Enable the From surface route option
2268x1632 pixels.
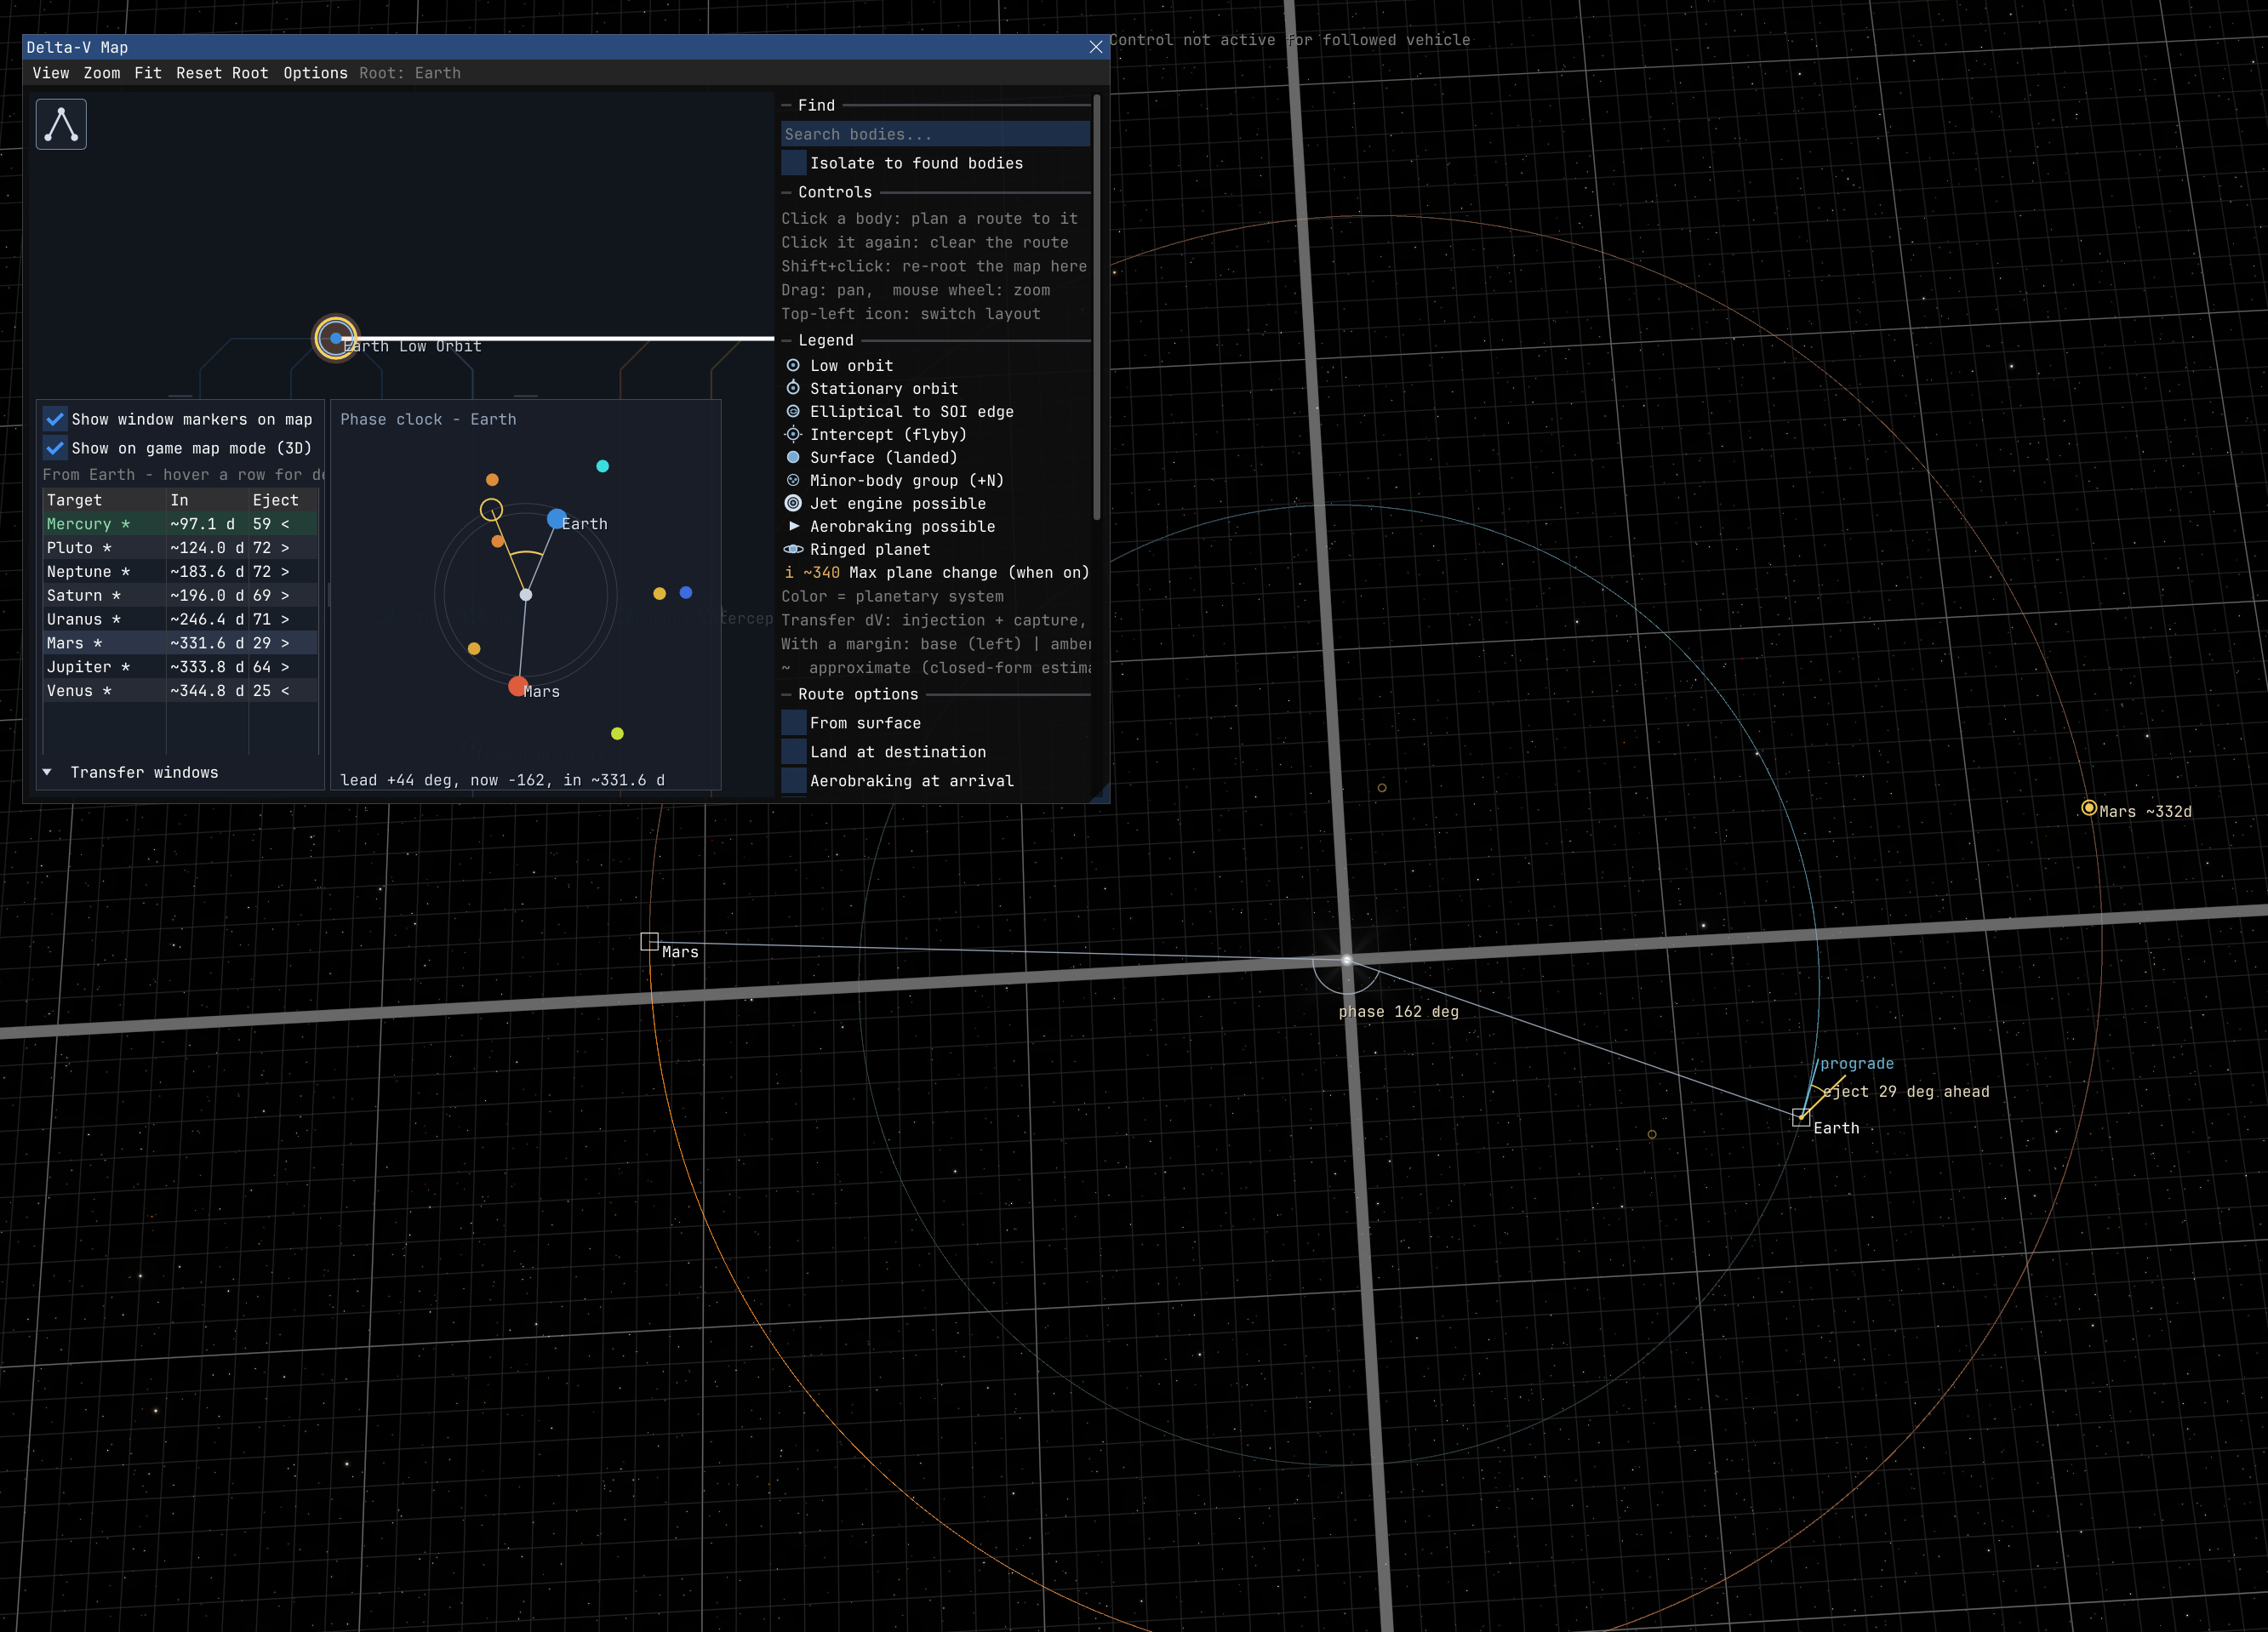[794, 723]
